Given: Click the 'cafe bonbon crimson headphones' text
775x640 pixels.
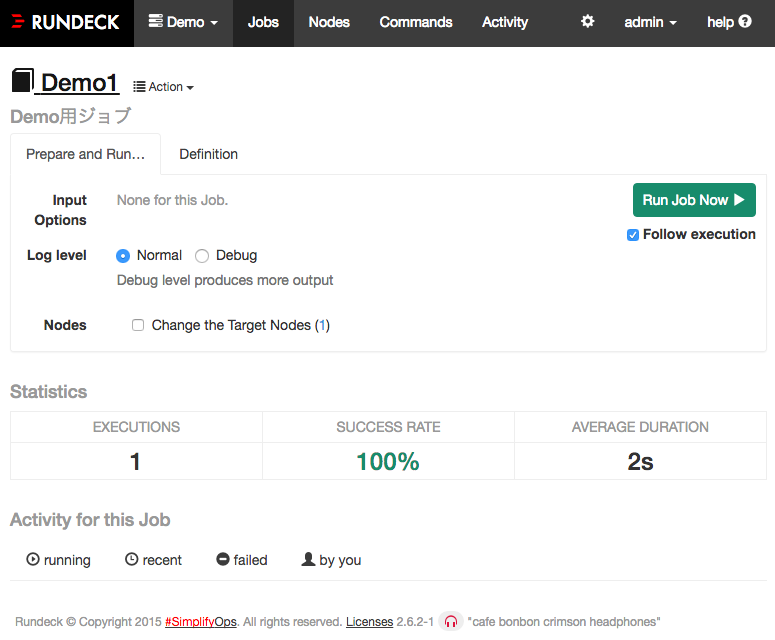Looking at the screenshot, I should [x=564, y=622].
